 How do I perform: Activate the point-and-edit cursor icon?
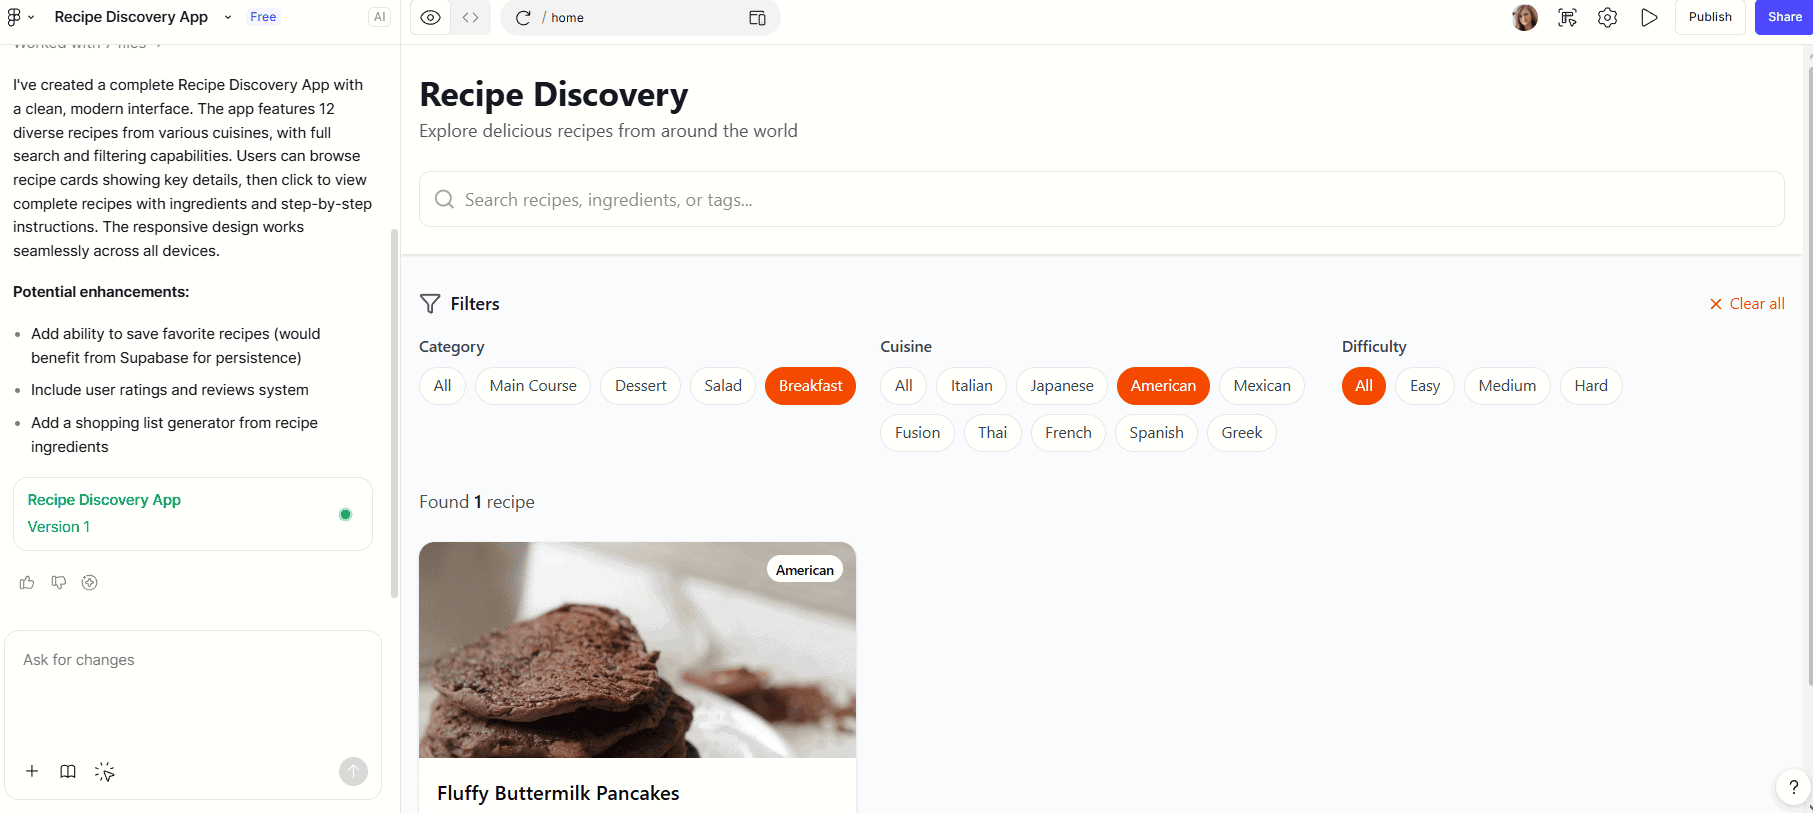point(105,771)
